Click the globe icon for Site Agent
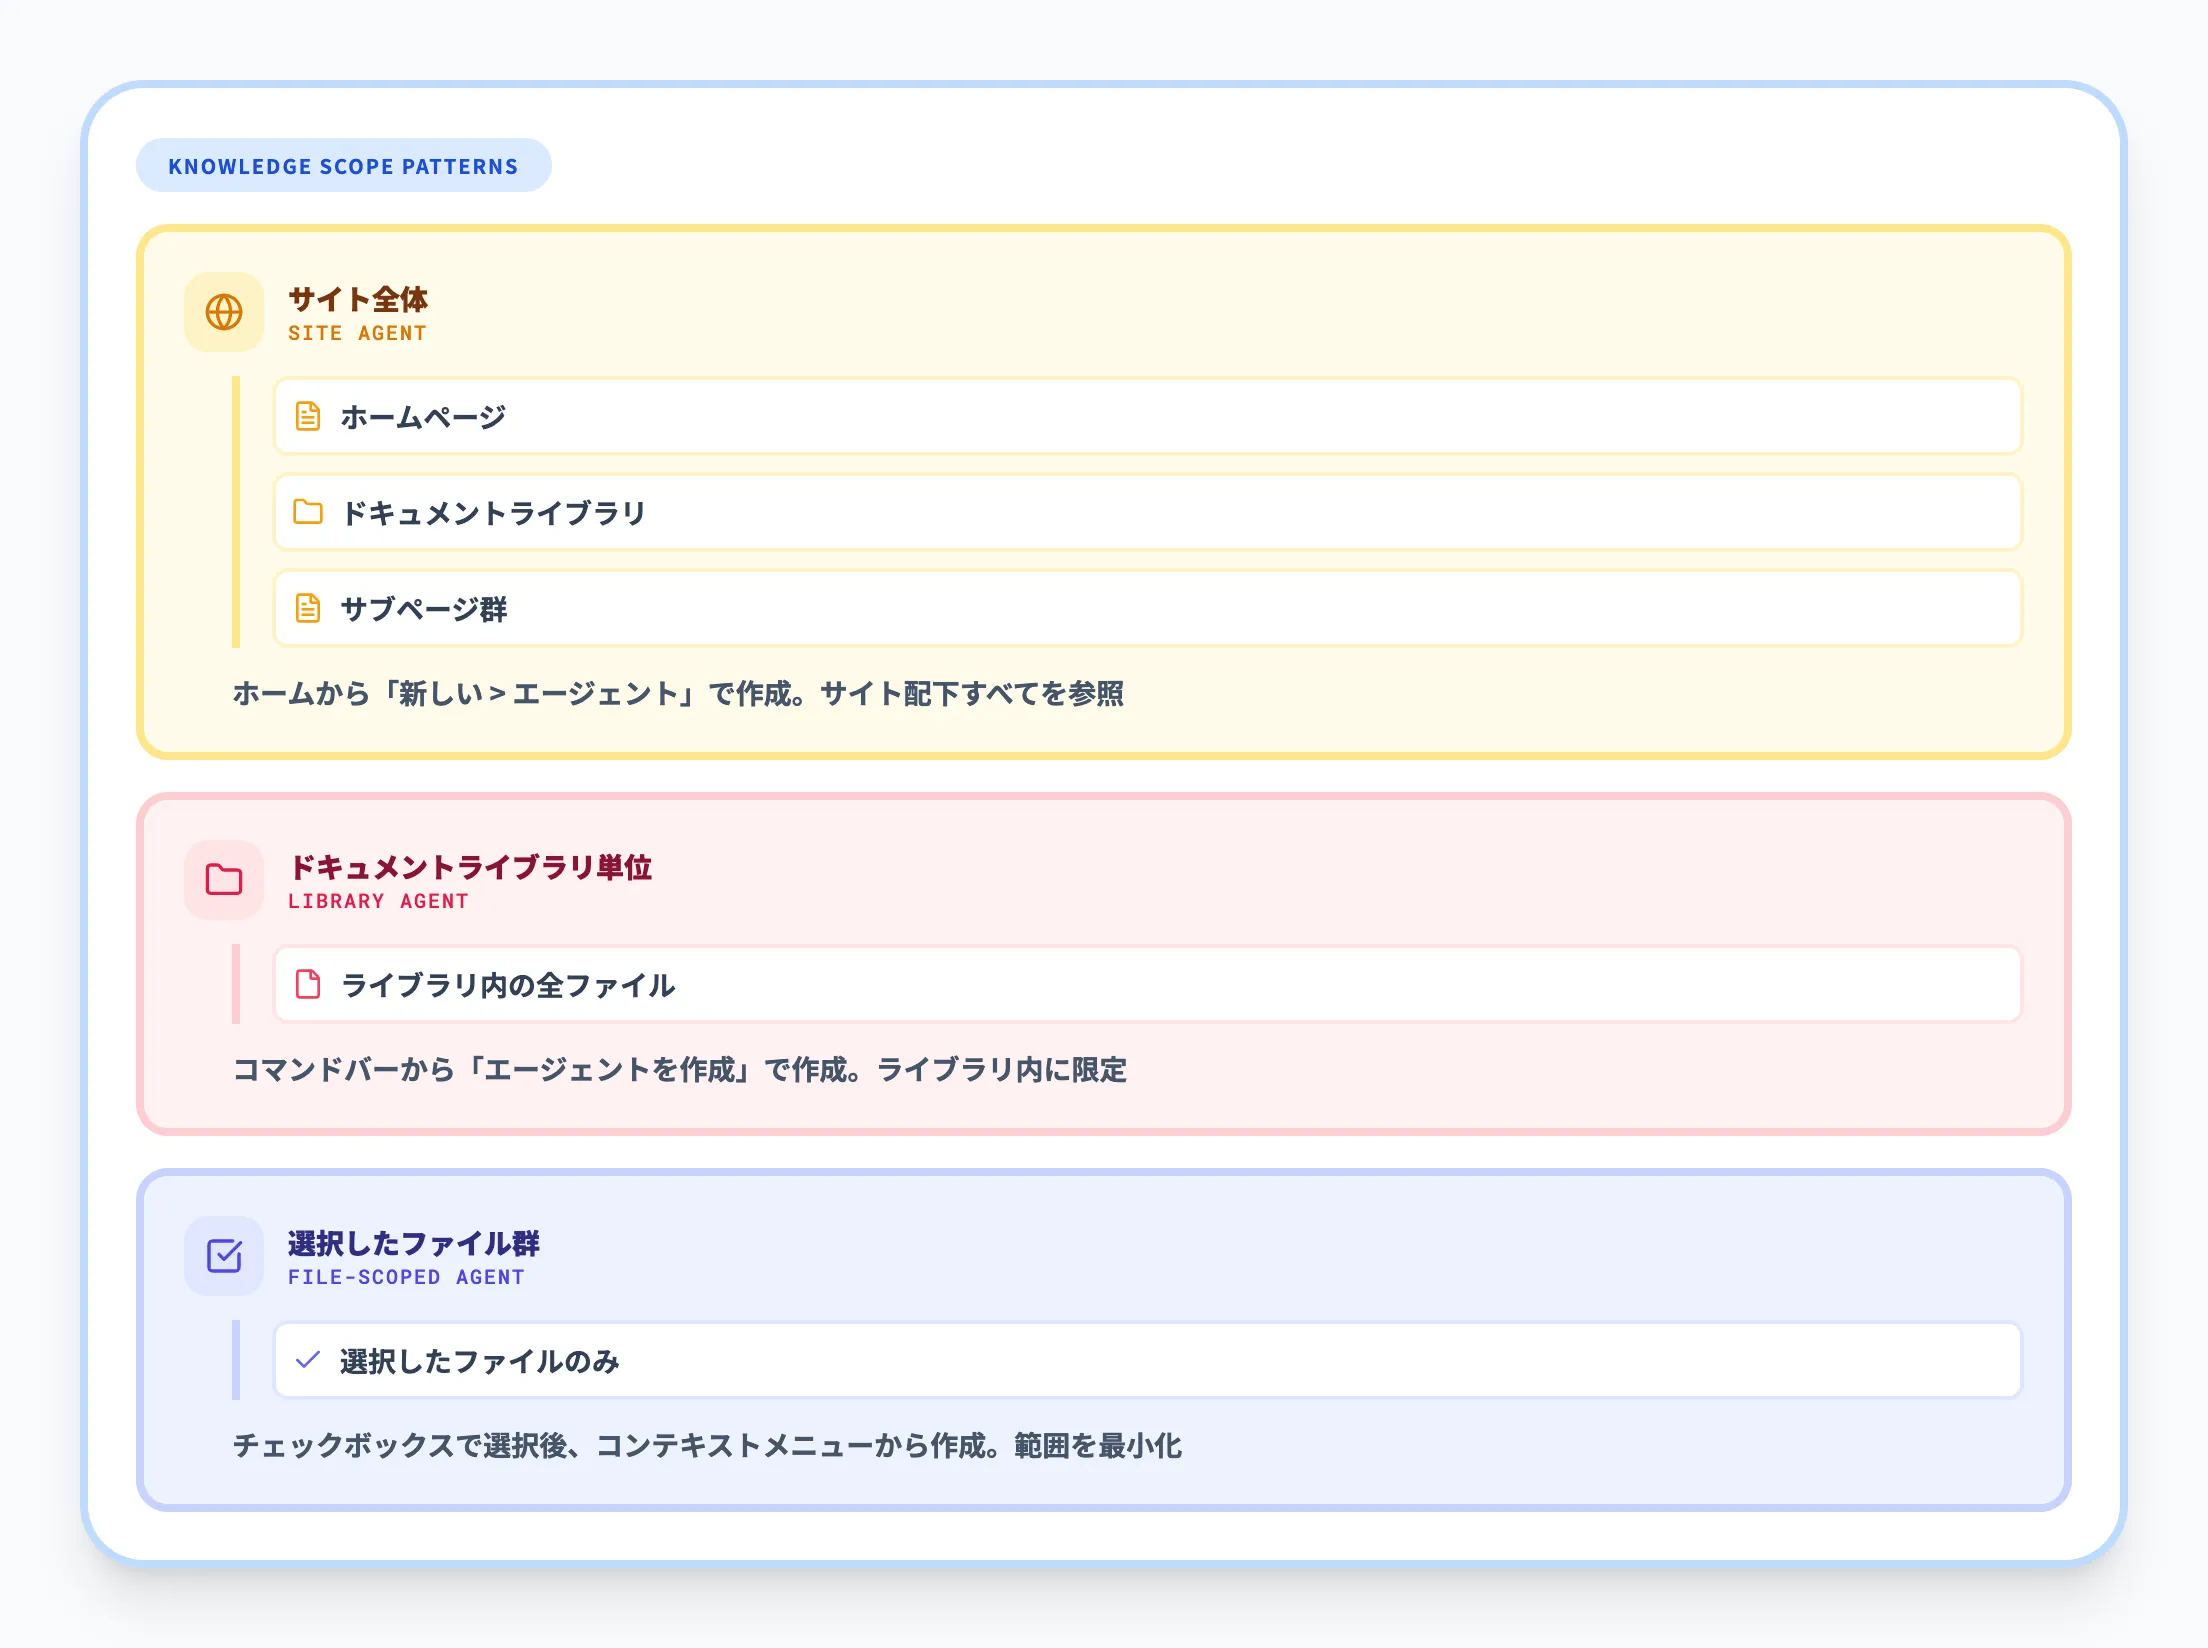The image size is (2208, 1648). click(x=224, y=314)
